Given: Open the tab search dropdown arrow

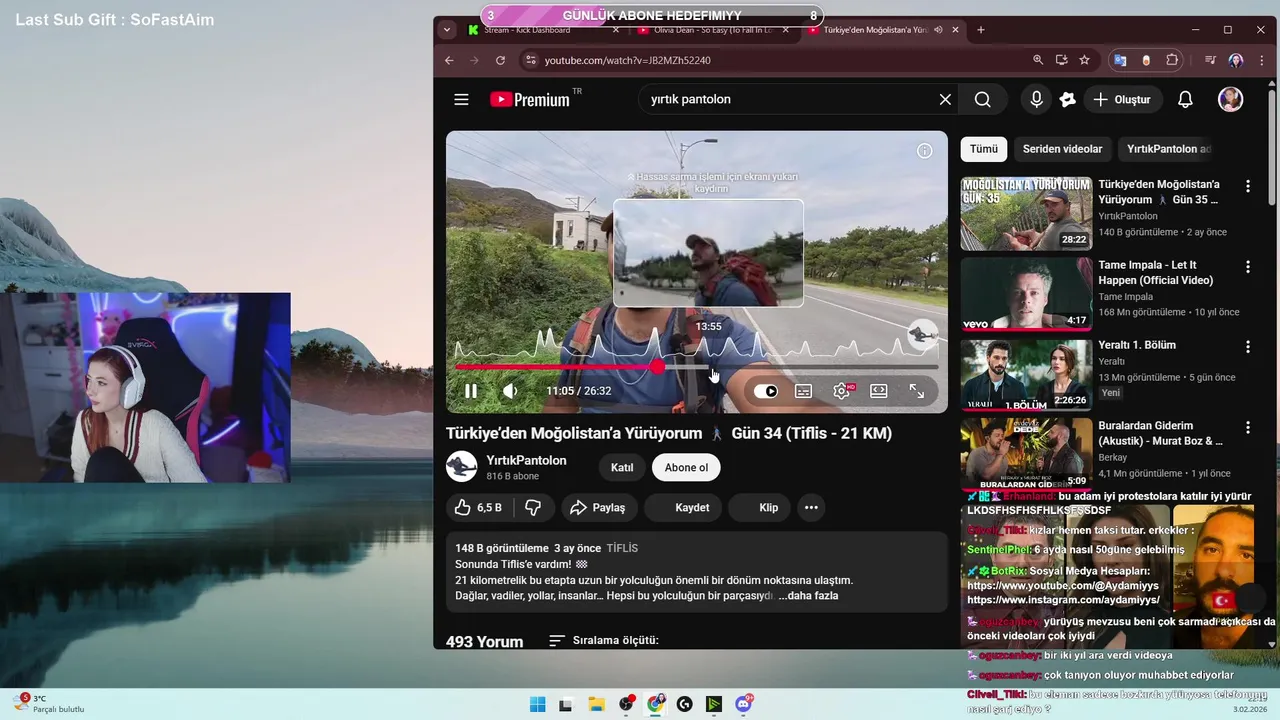Looking at the screenshot, I should pos(446,30).
